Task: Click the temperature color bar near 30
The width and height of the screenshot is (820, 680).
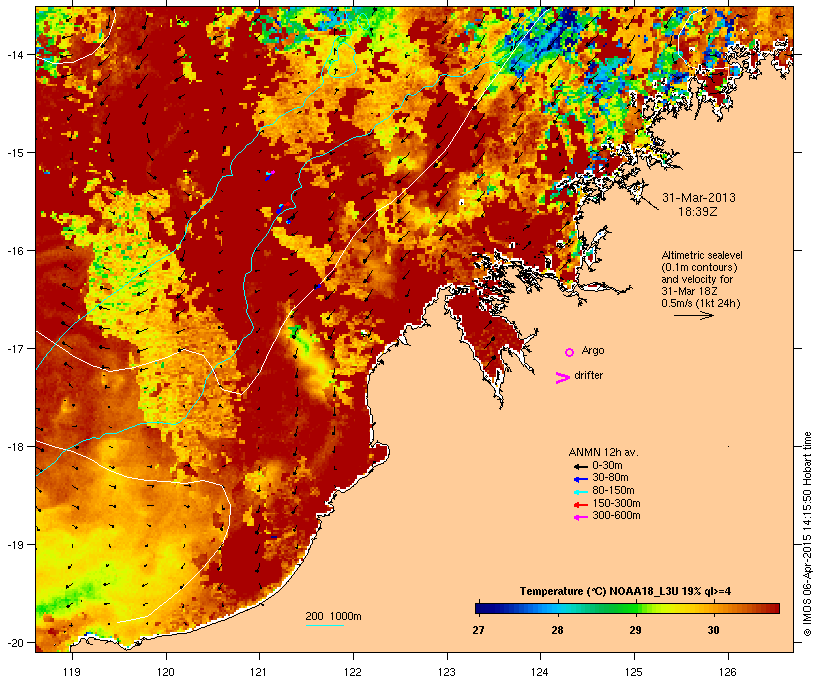Action: (713, 608)
